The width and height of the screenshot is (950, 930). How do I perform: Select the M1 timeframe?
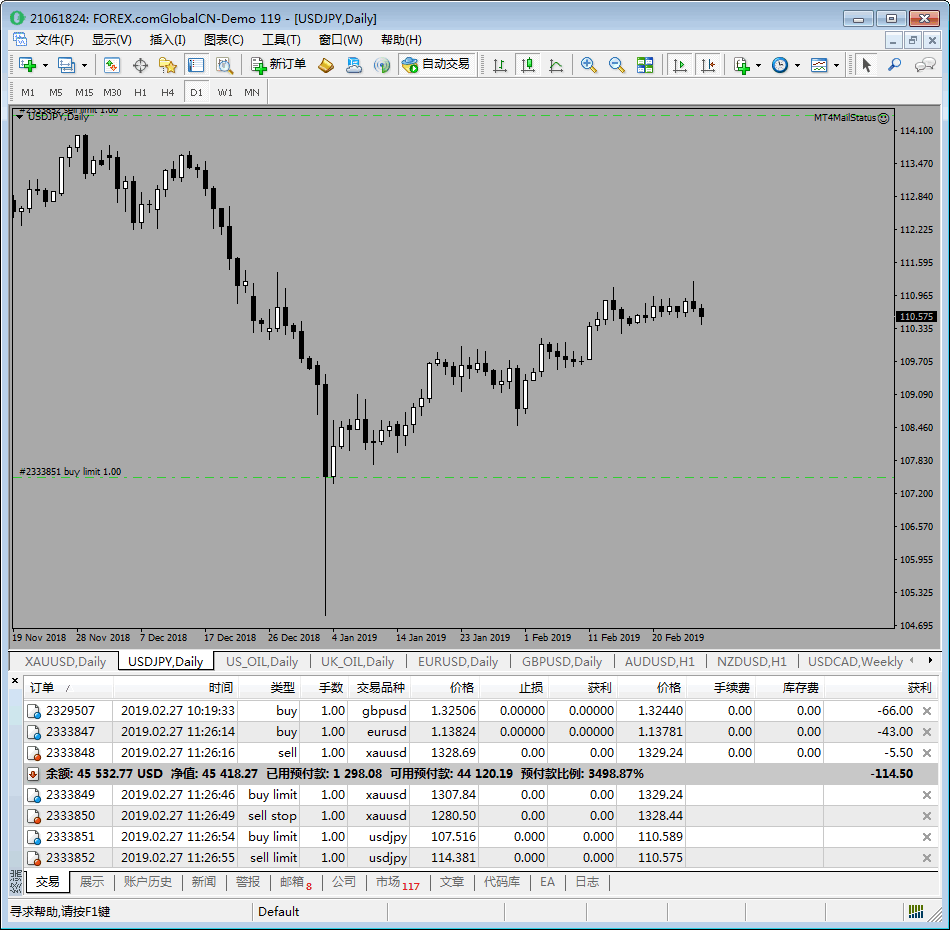click(28, 93)
